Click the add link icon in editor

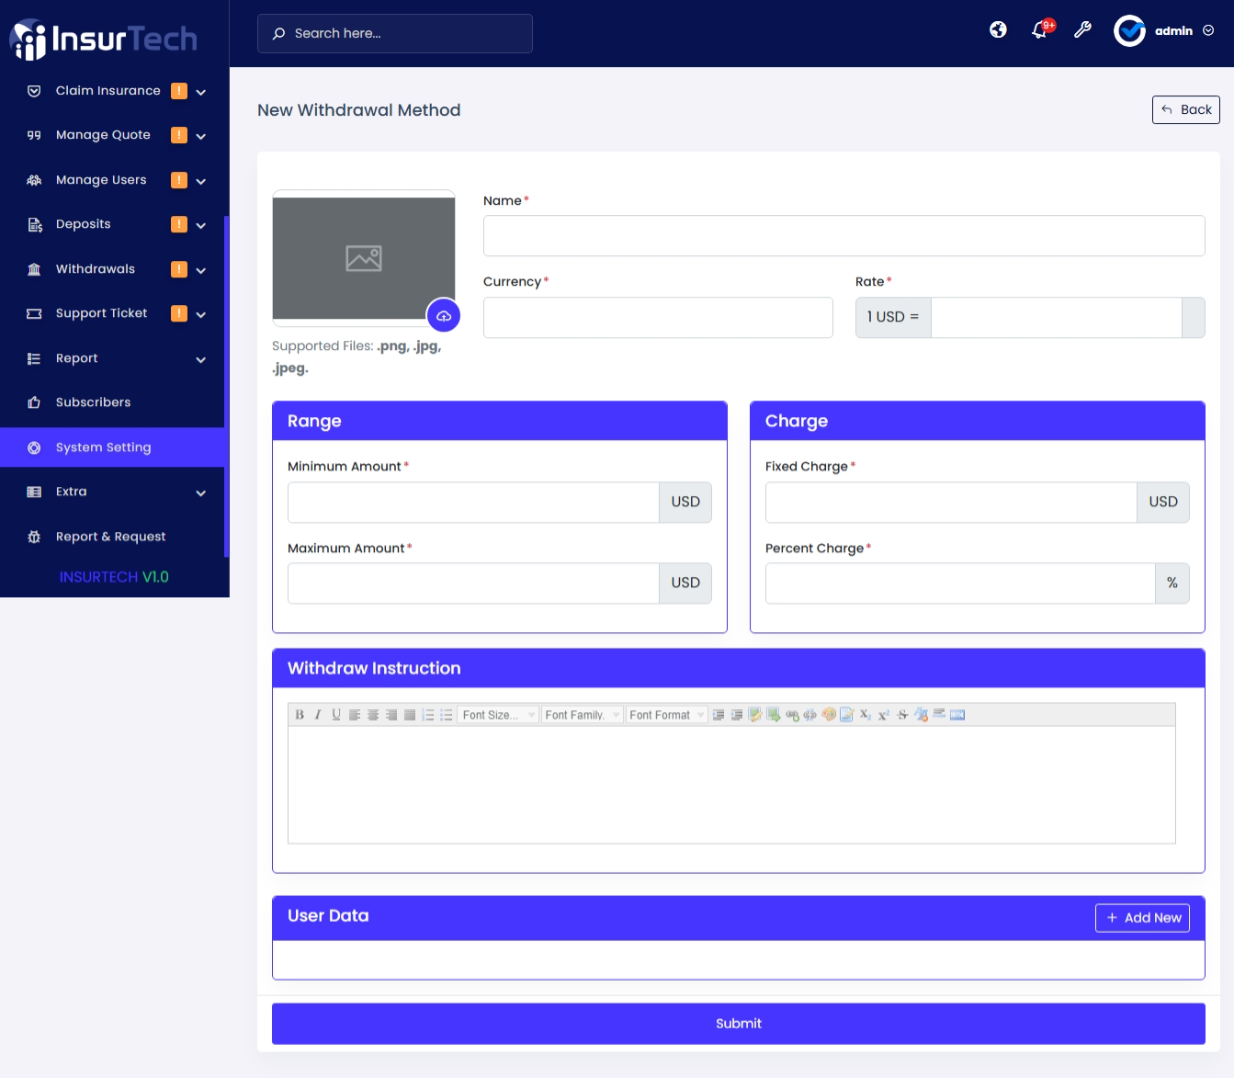coord(792,715)
